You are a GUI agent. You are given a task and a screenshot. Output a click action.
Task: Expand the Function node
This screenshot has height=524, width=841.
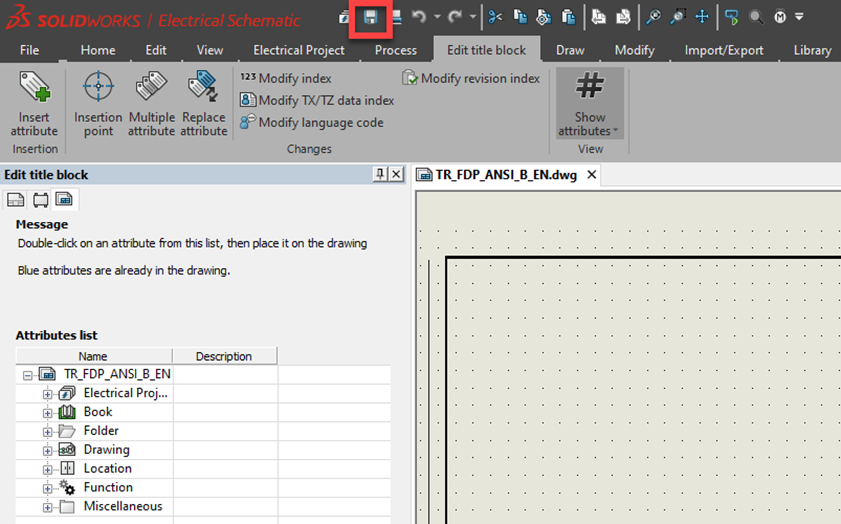pos(47,489)
